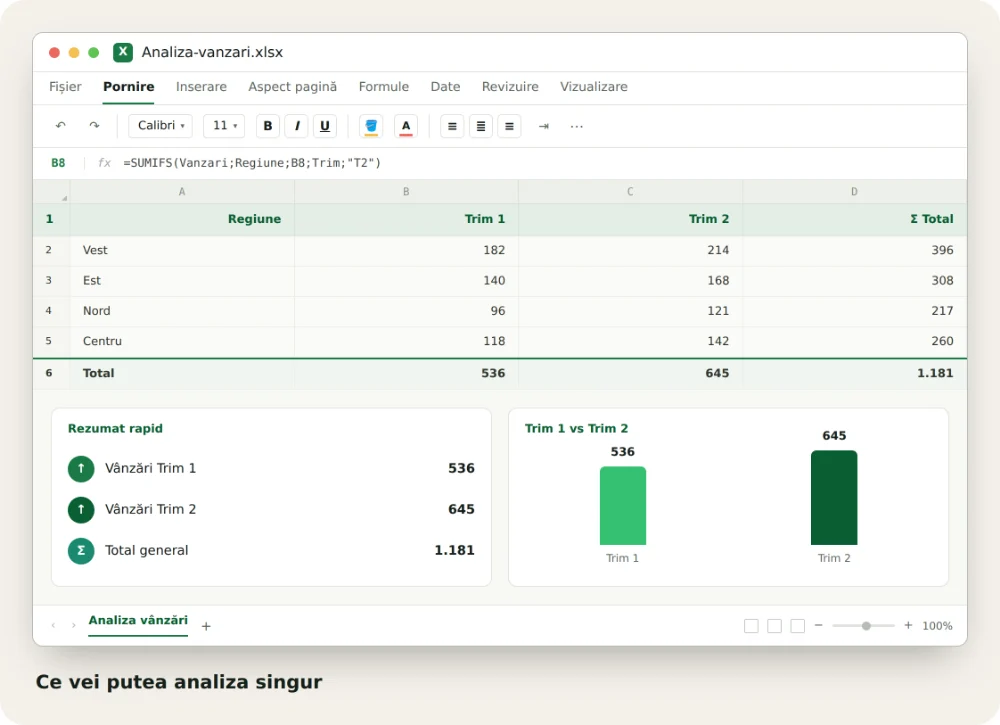Screen dimensions: 1000x725
Task: Click the Regiune header cell
Action: 182,219
